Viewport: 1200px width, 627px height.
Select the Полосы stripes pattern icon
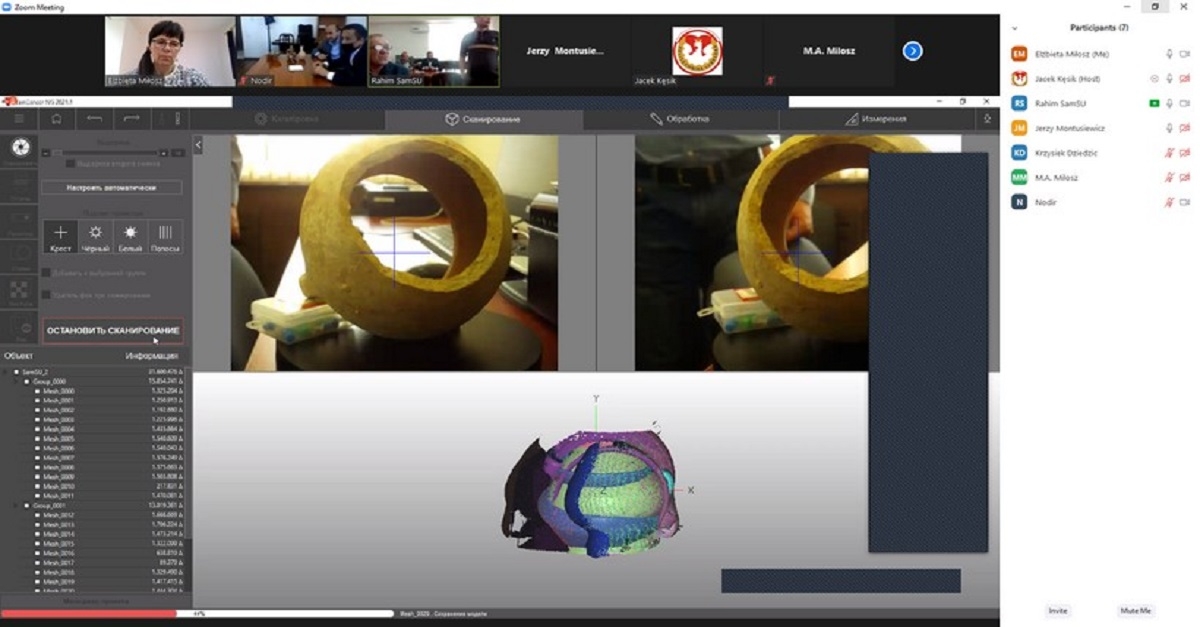tap(165, 236)
